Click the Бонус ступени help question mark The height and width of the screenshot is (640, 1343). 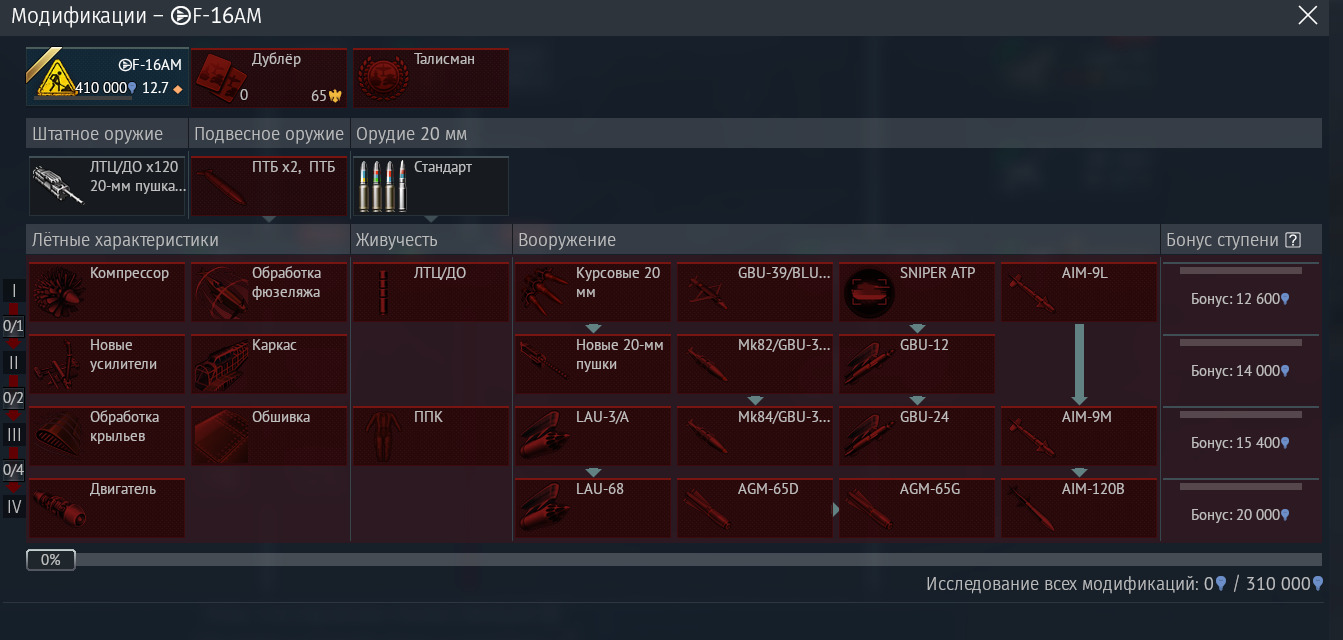(x=1293, y=240)
